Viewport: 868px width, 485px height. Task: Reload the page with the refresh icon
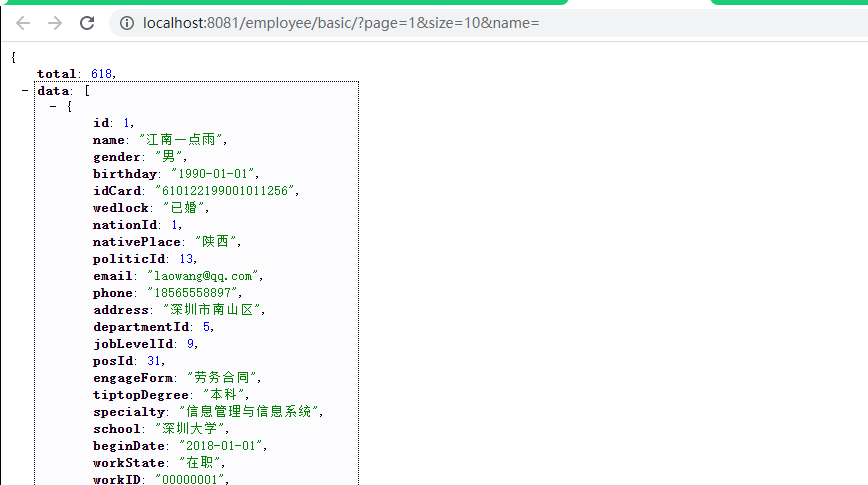(87, 23)
